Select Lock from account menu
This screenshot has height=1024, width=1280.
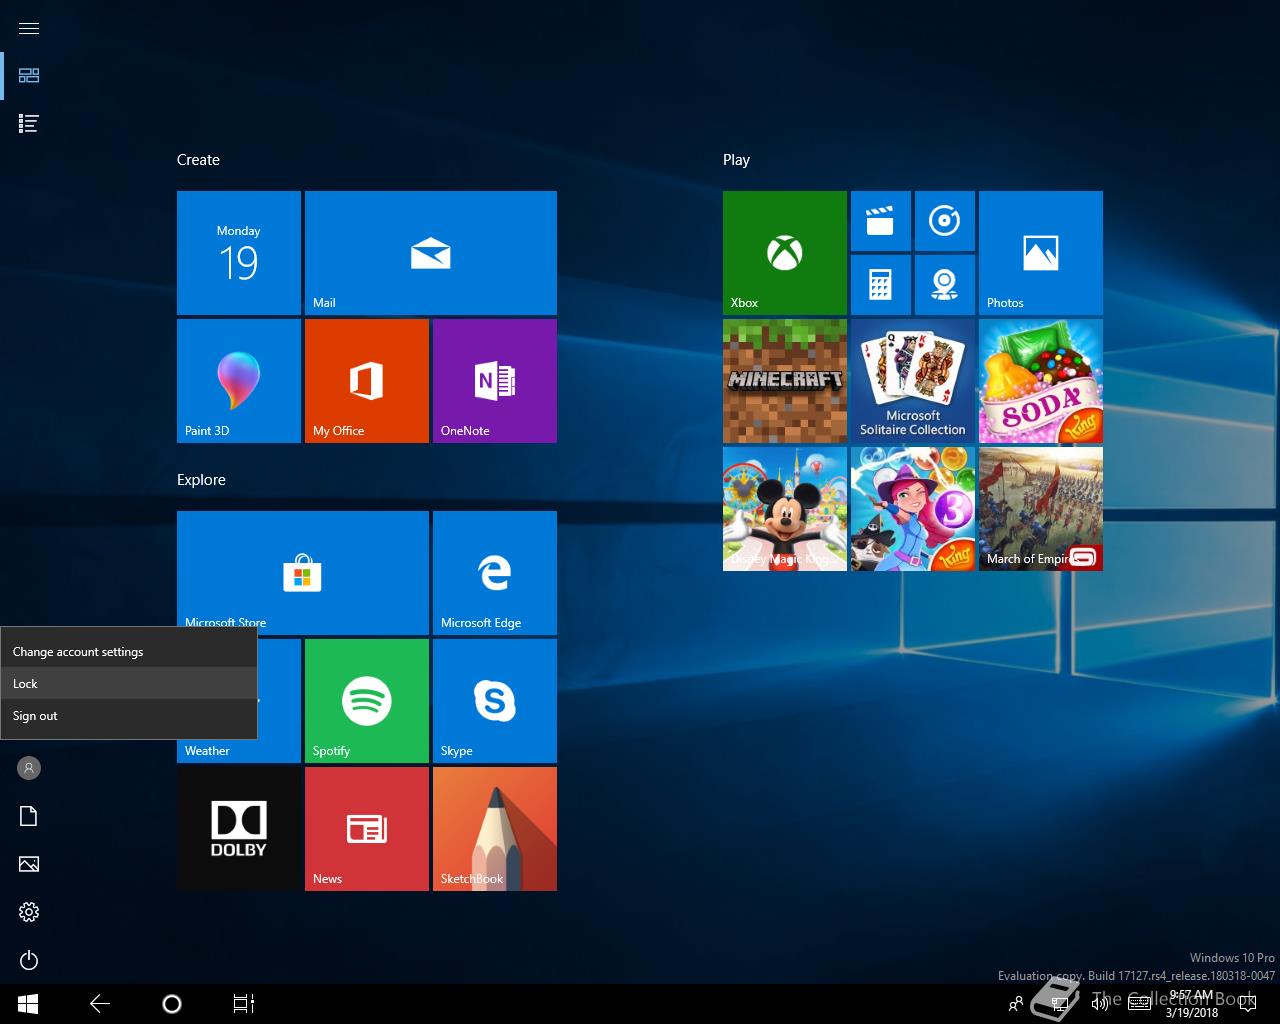[x=128, y=684]
